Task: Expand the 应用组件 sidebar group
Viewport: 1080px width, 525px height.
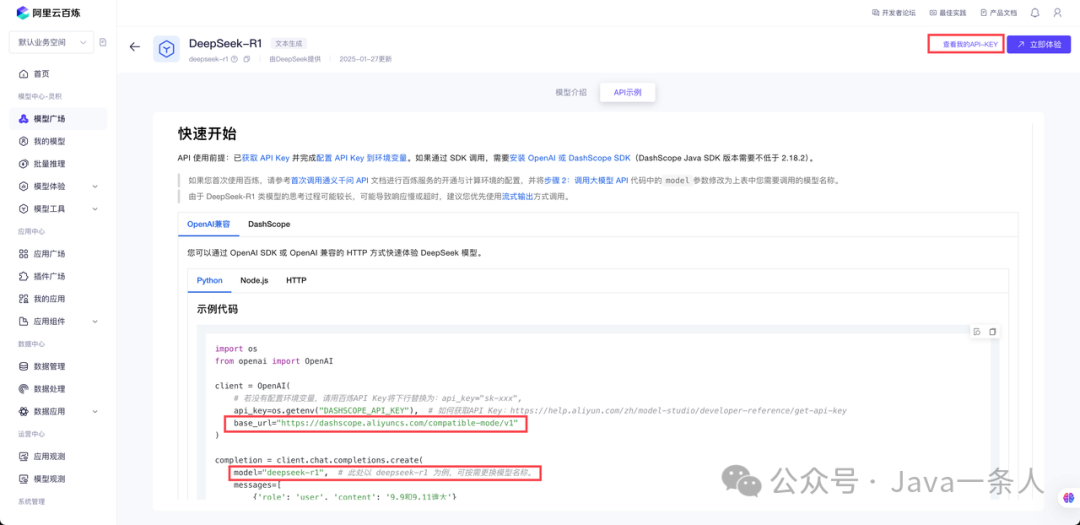Action: tap(58, 321)
